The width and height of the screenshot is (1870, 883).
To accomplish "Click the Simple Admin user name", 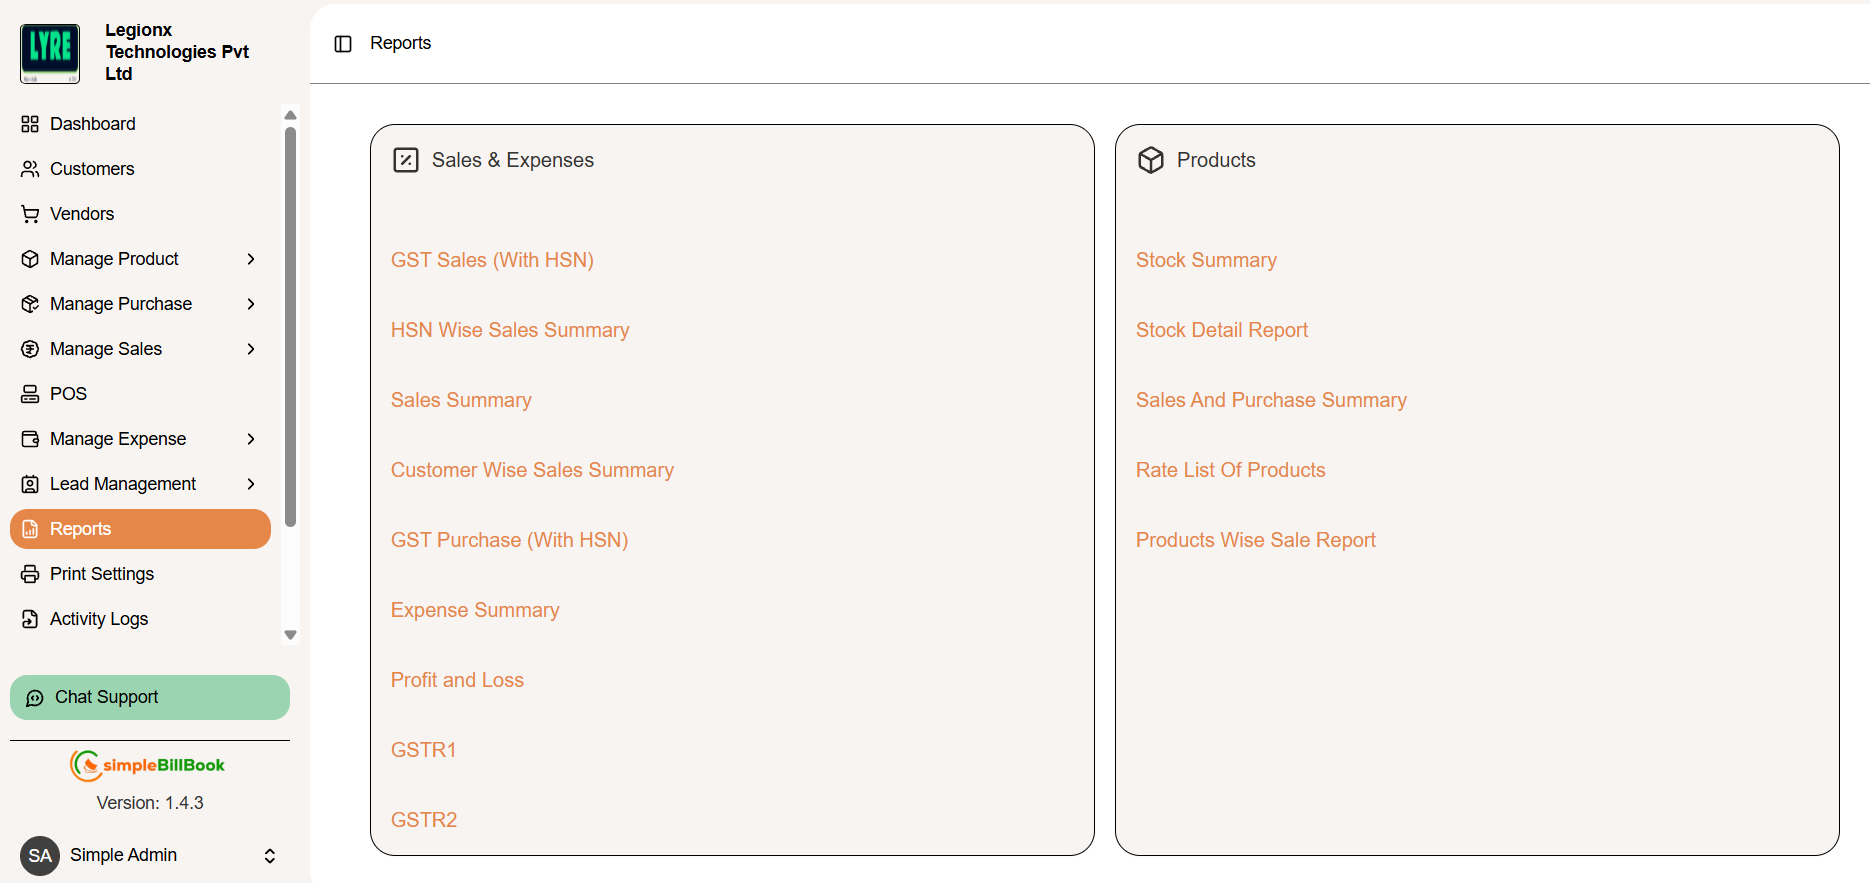I will pyautogui.click(x=123, y=855).
